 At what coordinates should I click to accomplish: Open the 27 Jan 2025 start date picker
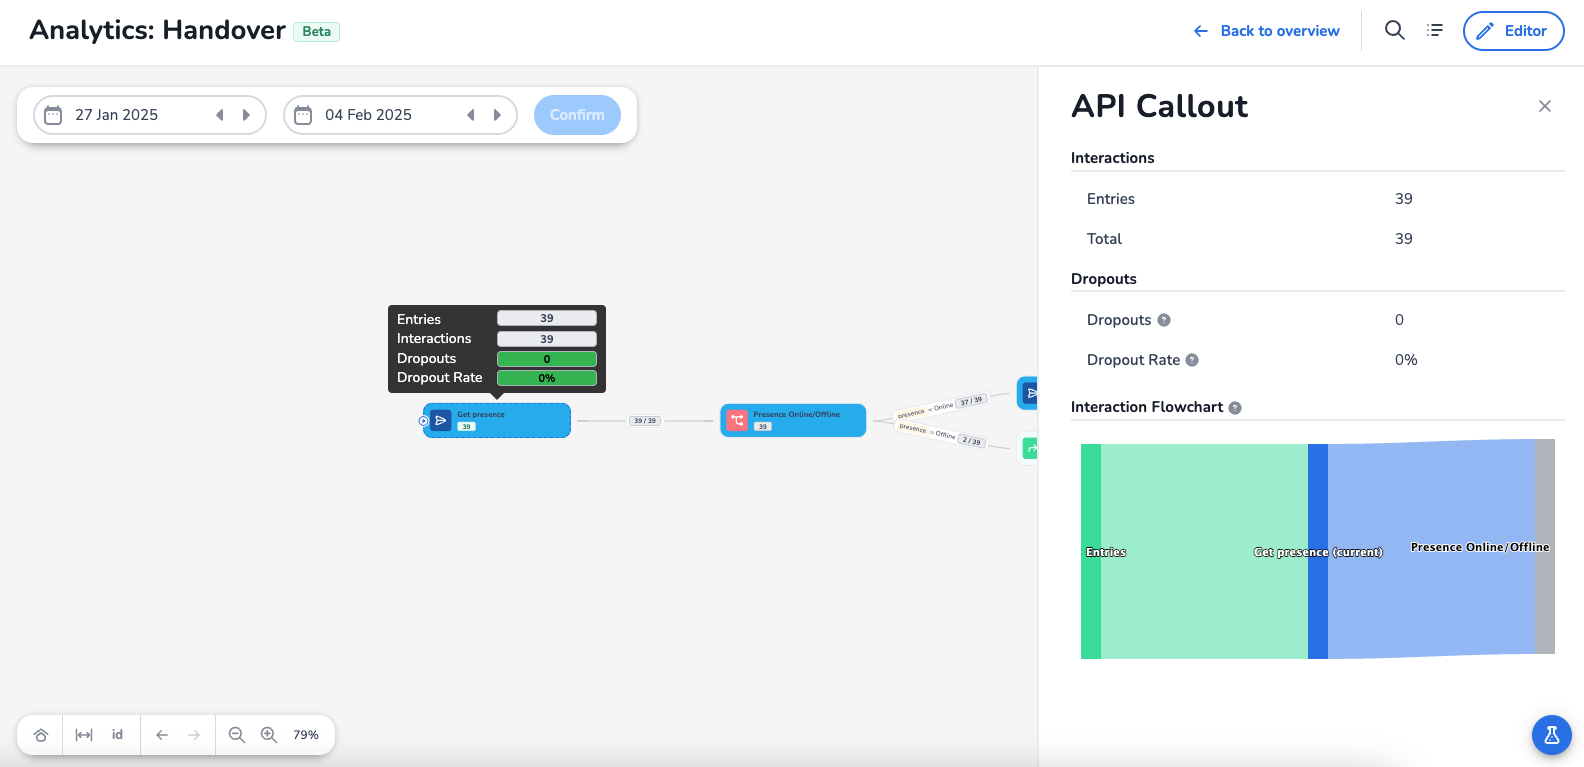[x=116, y=115]
